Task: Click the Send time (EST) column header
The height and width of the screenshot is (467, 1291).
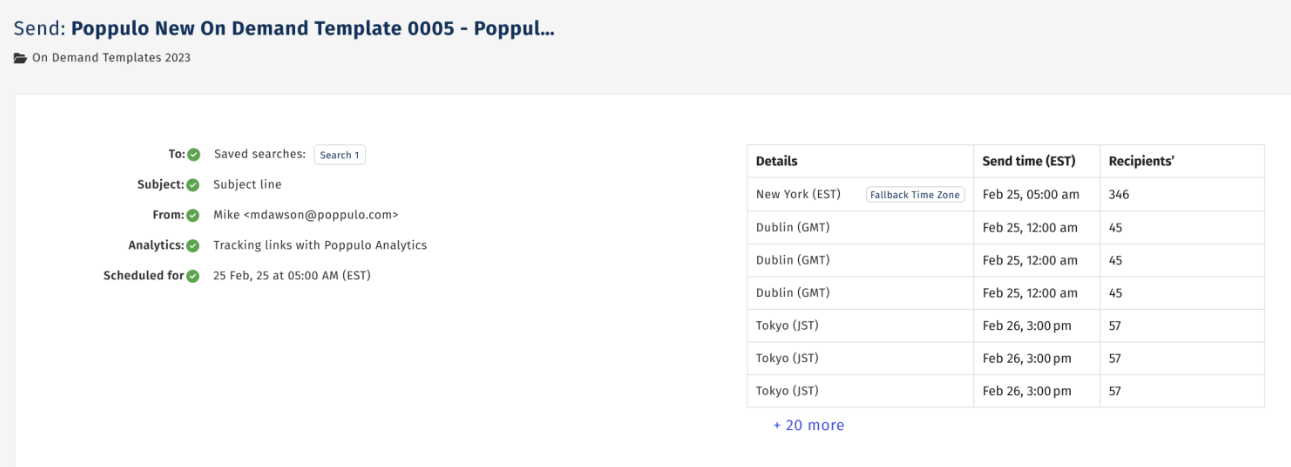Action: pos(1029,161)
